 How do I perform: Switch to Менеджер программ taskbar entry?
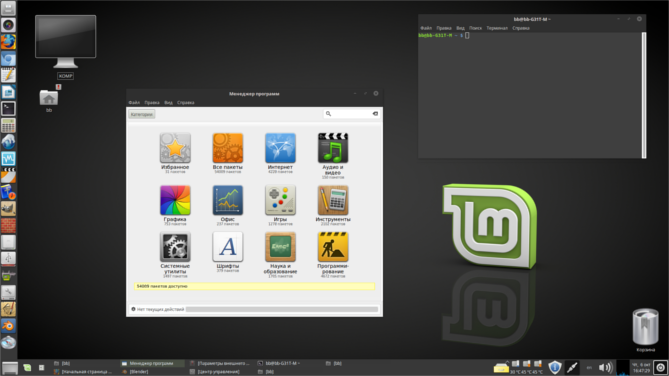(x=152, y=364)
